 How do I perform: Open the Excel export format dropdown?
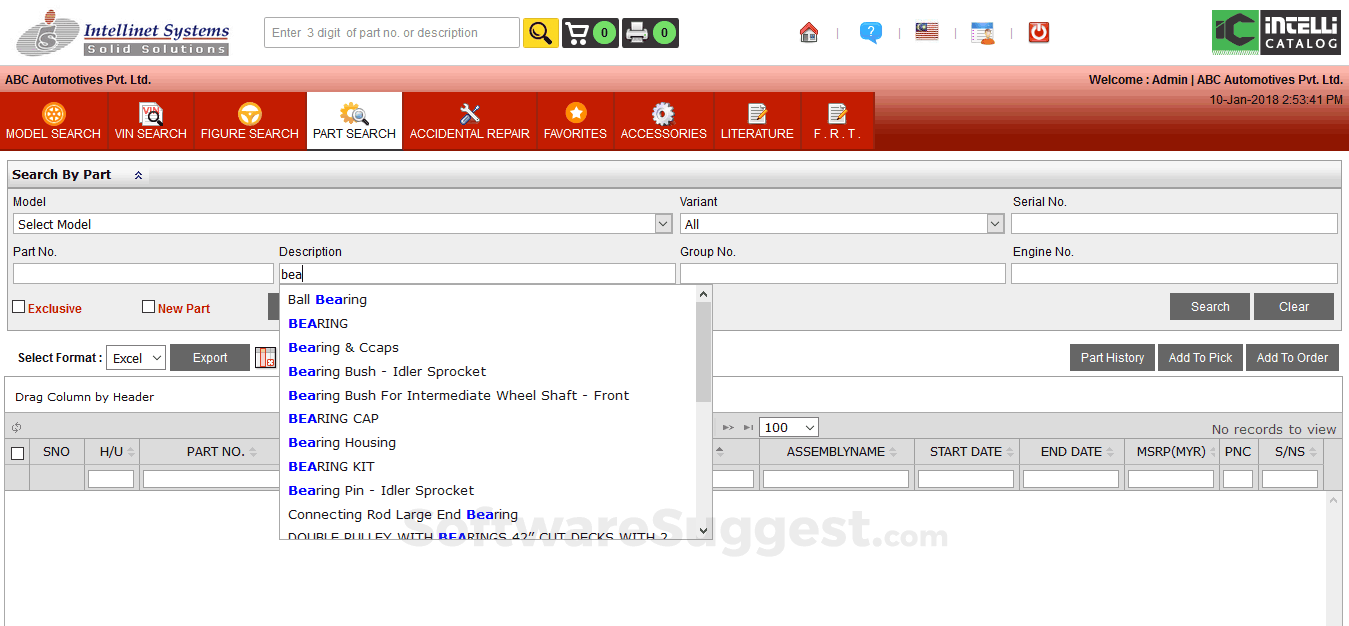pos(136,358)
